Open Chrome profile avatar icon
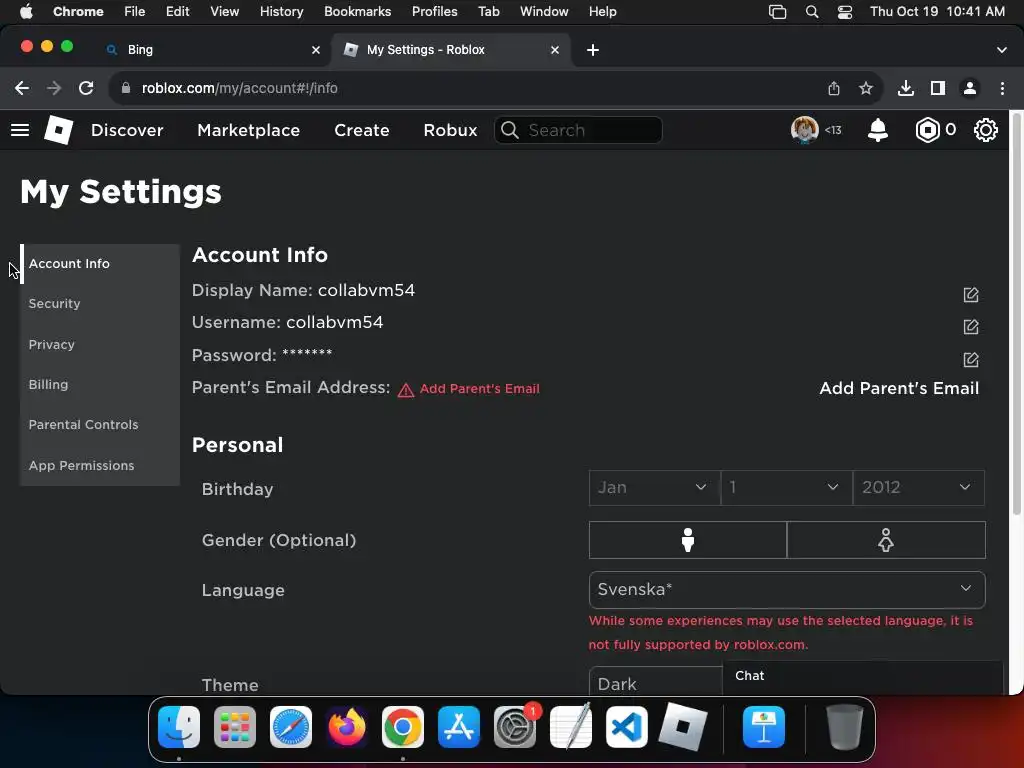 (970, 88)
